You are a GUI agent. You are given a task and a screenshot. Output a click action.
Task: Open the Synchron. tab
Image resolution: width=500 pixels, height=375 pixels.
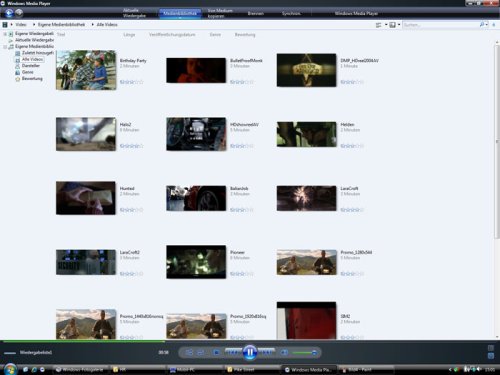coord(291,13)
